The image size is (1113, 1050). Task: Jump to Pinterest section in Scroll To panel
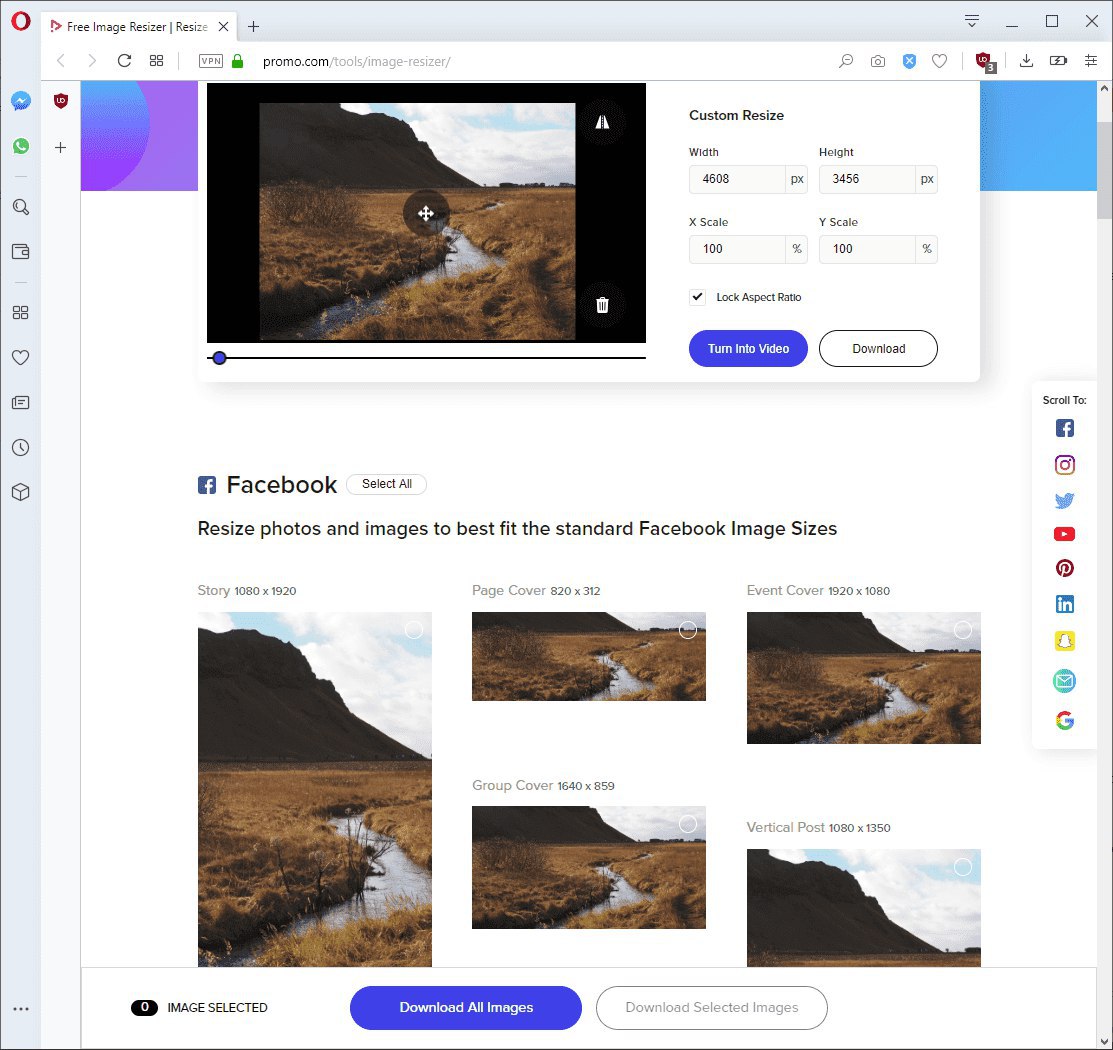pyautogui.click(x=1064, y=568)
